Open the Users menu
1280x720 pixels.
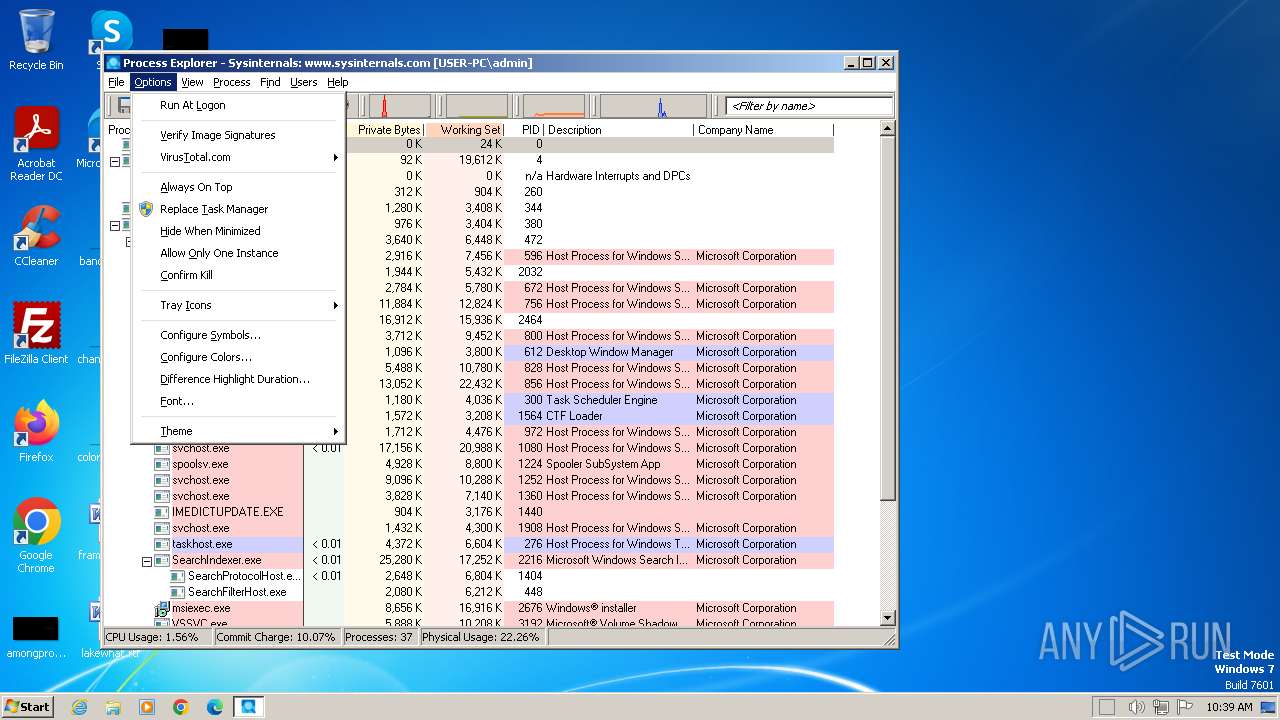click(304, 82)
